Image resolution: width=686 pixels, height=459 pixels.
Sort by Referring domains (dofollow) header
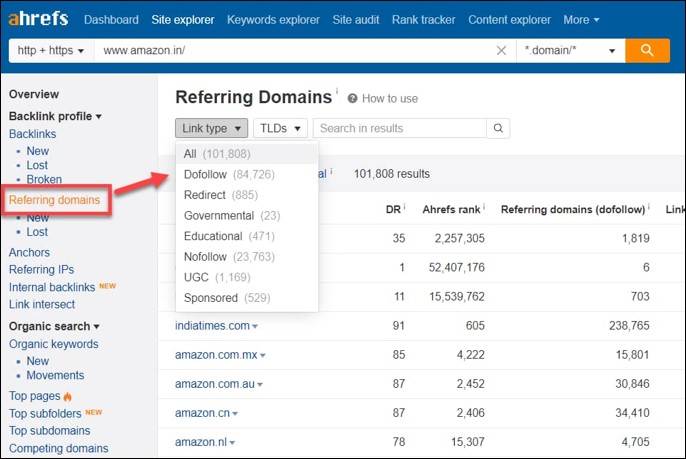[573, 210]
